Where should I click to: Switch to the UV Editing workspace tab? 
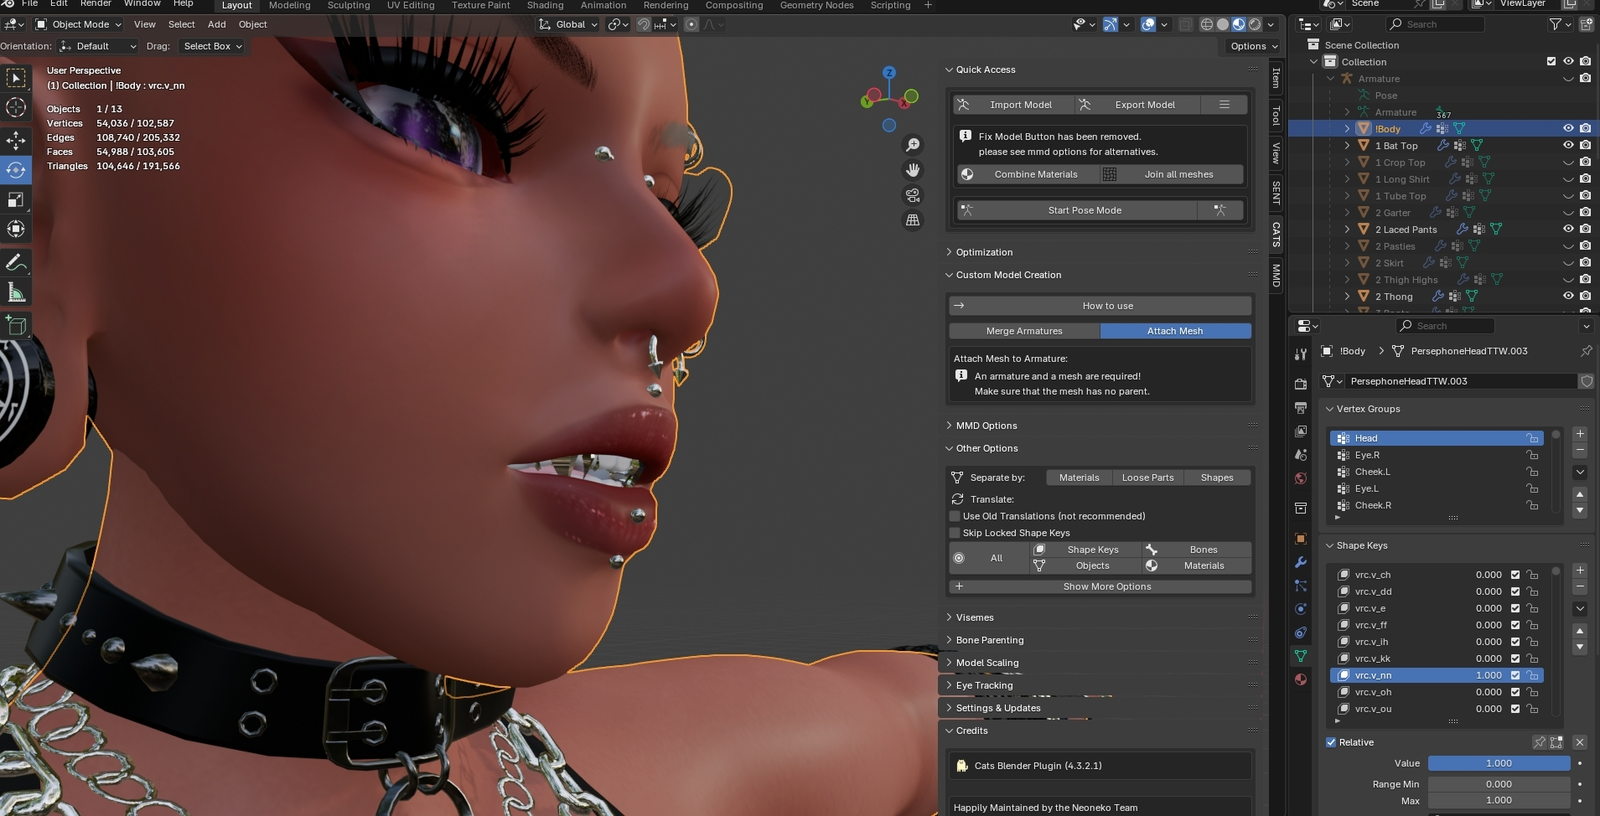[410, 5]
